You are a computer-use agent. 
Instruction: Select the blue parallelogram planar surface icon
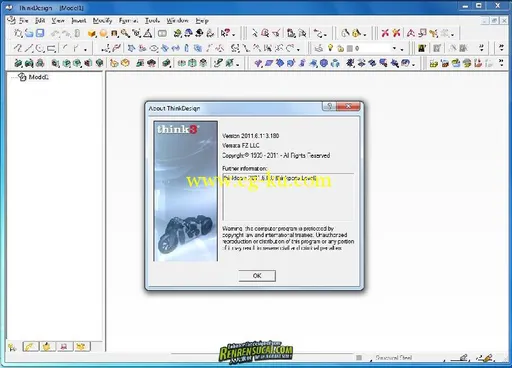click(x=269, y=63)
